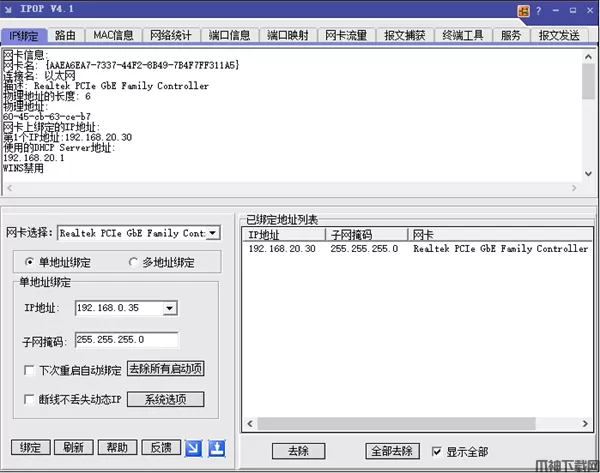The height and width of the screenshot is (473, 600).
Task: Click the 去除所有启动项 button
Action: [165, 369]
